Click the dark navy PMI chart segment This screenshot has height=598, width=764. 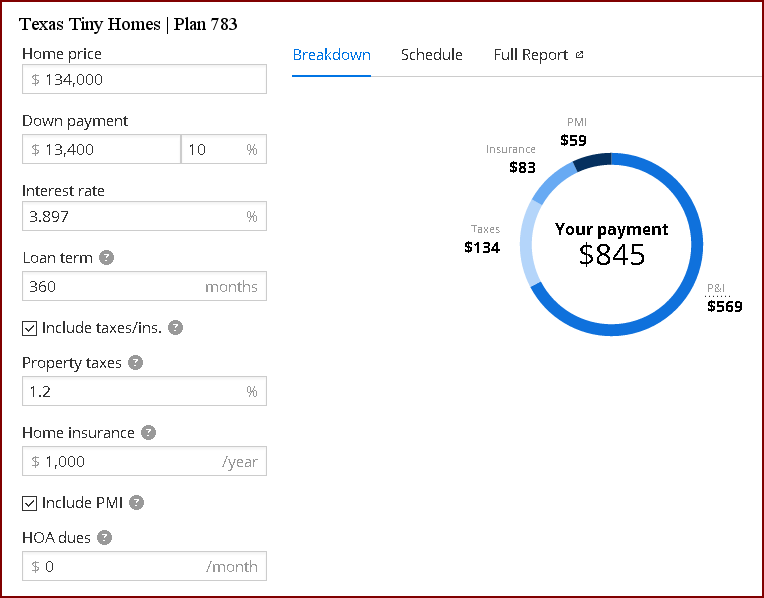click(591, 162)
